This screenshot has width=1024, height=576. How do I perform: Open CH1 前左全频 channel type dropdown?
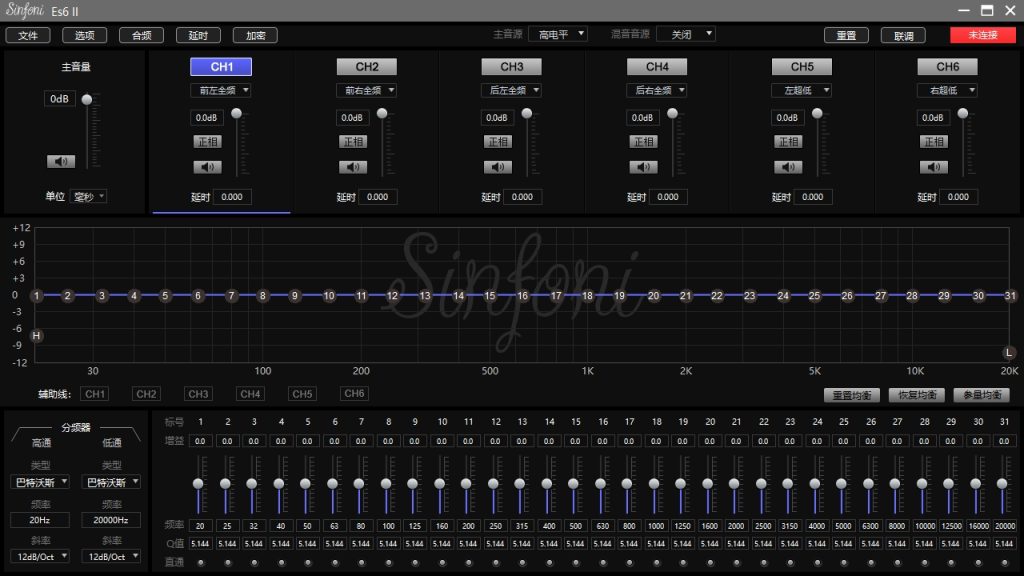pyautogui.click(x=221, y=90)
